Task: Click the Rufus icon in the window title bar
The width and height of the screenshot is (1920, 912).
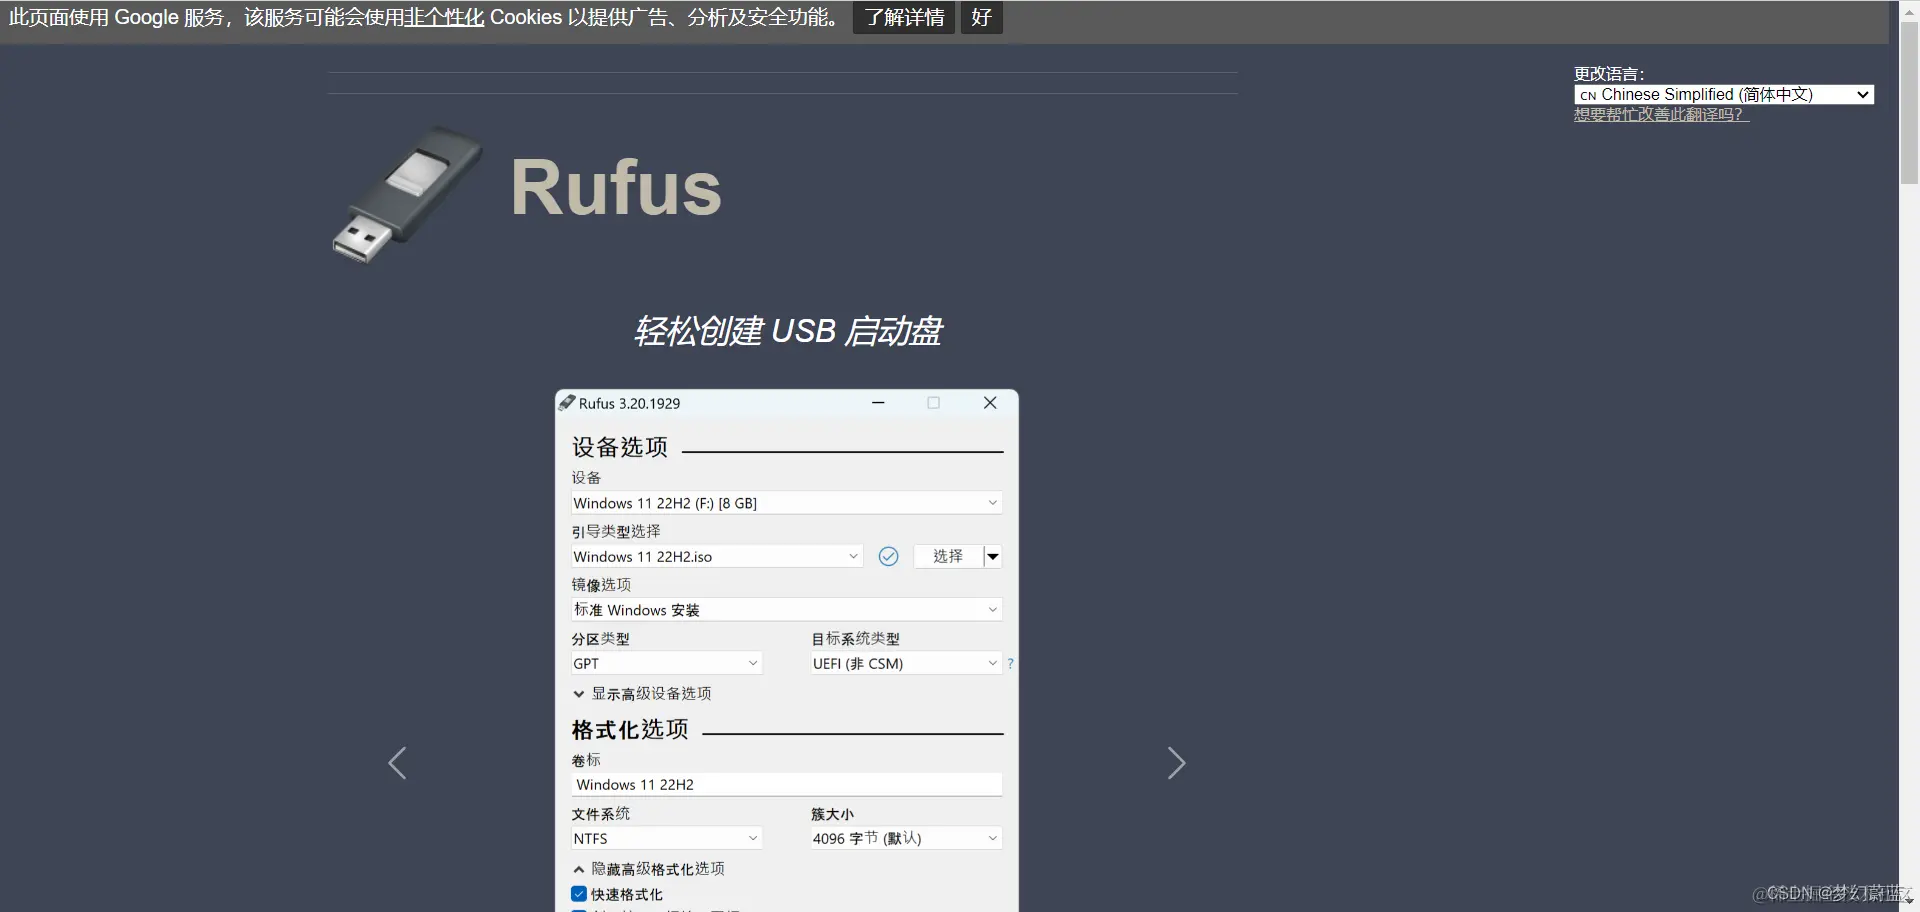Action: pyautogui.click(x=568, y=402)
